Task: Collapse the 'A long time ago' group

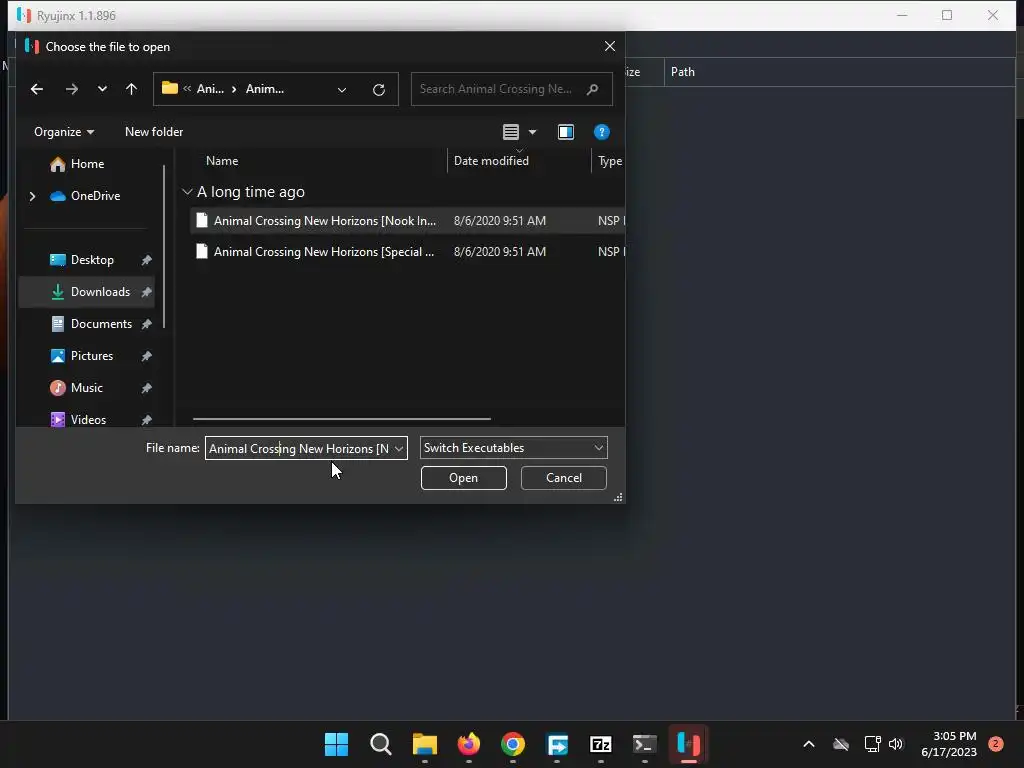Action: (187, 191)
